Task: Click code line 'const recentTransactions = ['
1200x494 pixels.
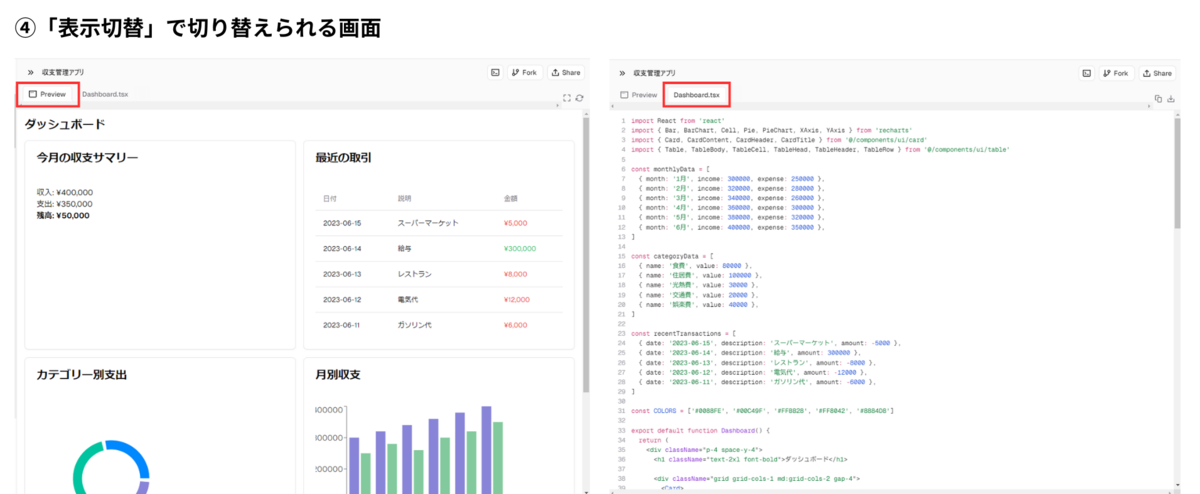Action: tap(683, 333)
